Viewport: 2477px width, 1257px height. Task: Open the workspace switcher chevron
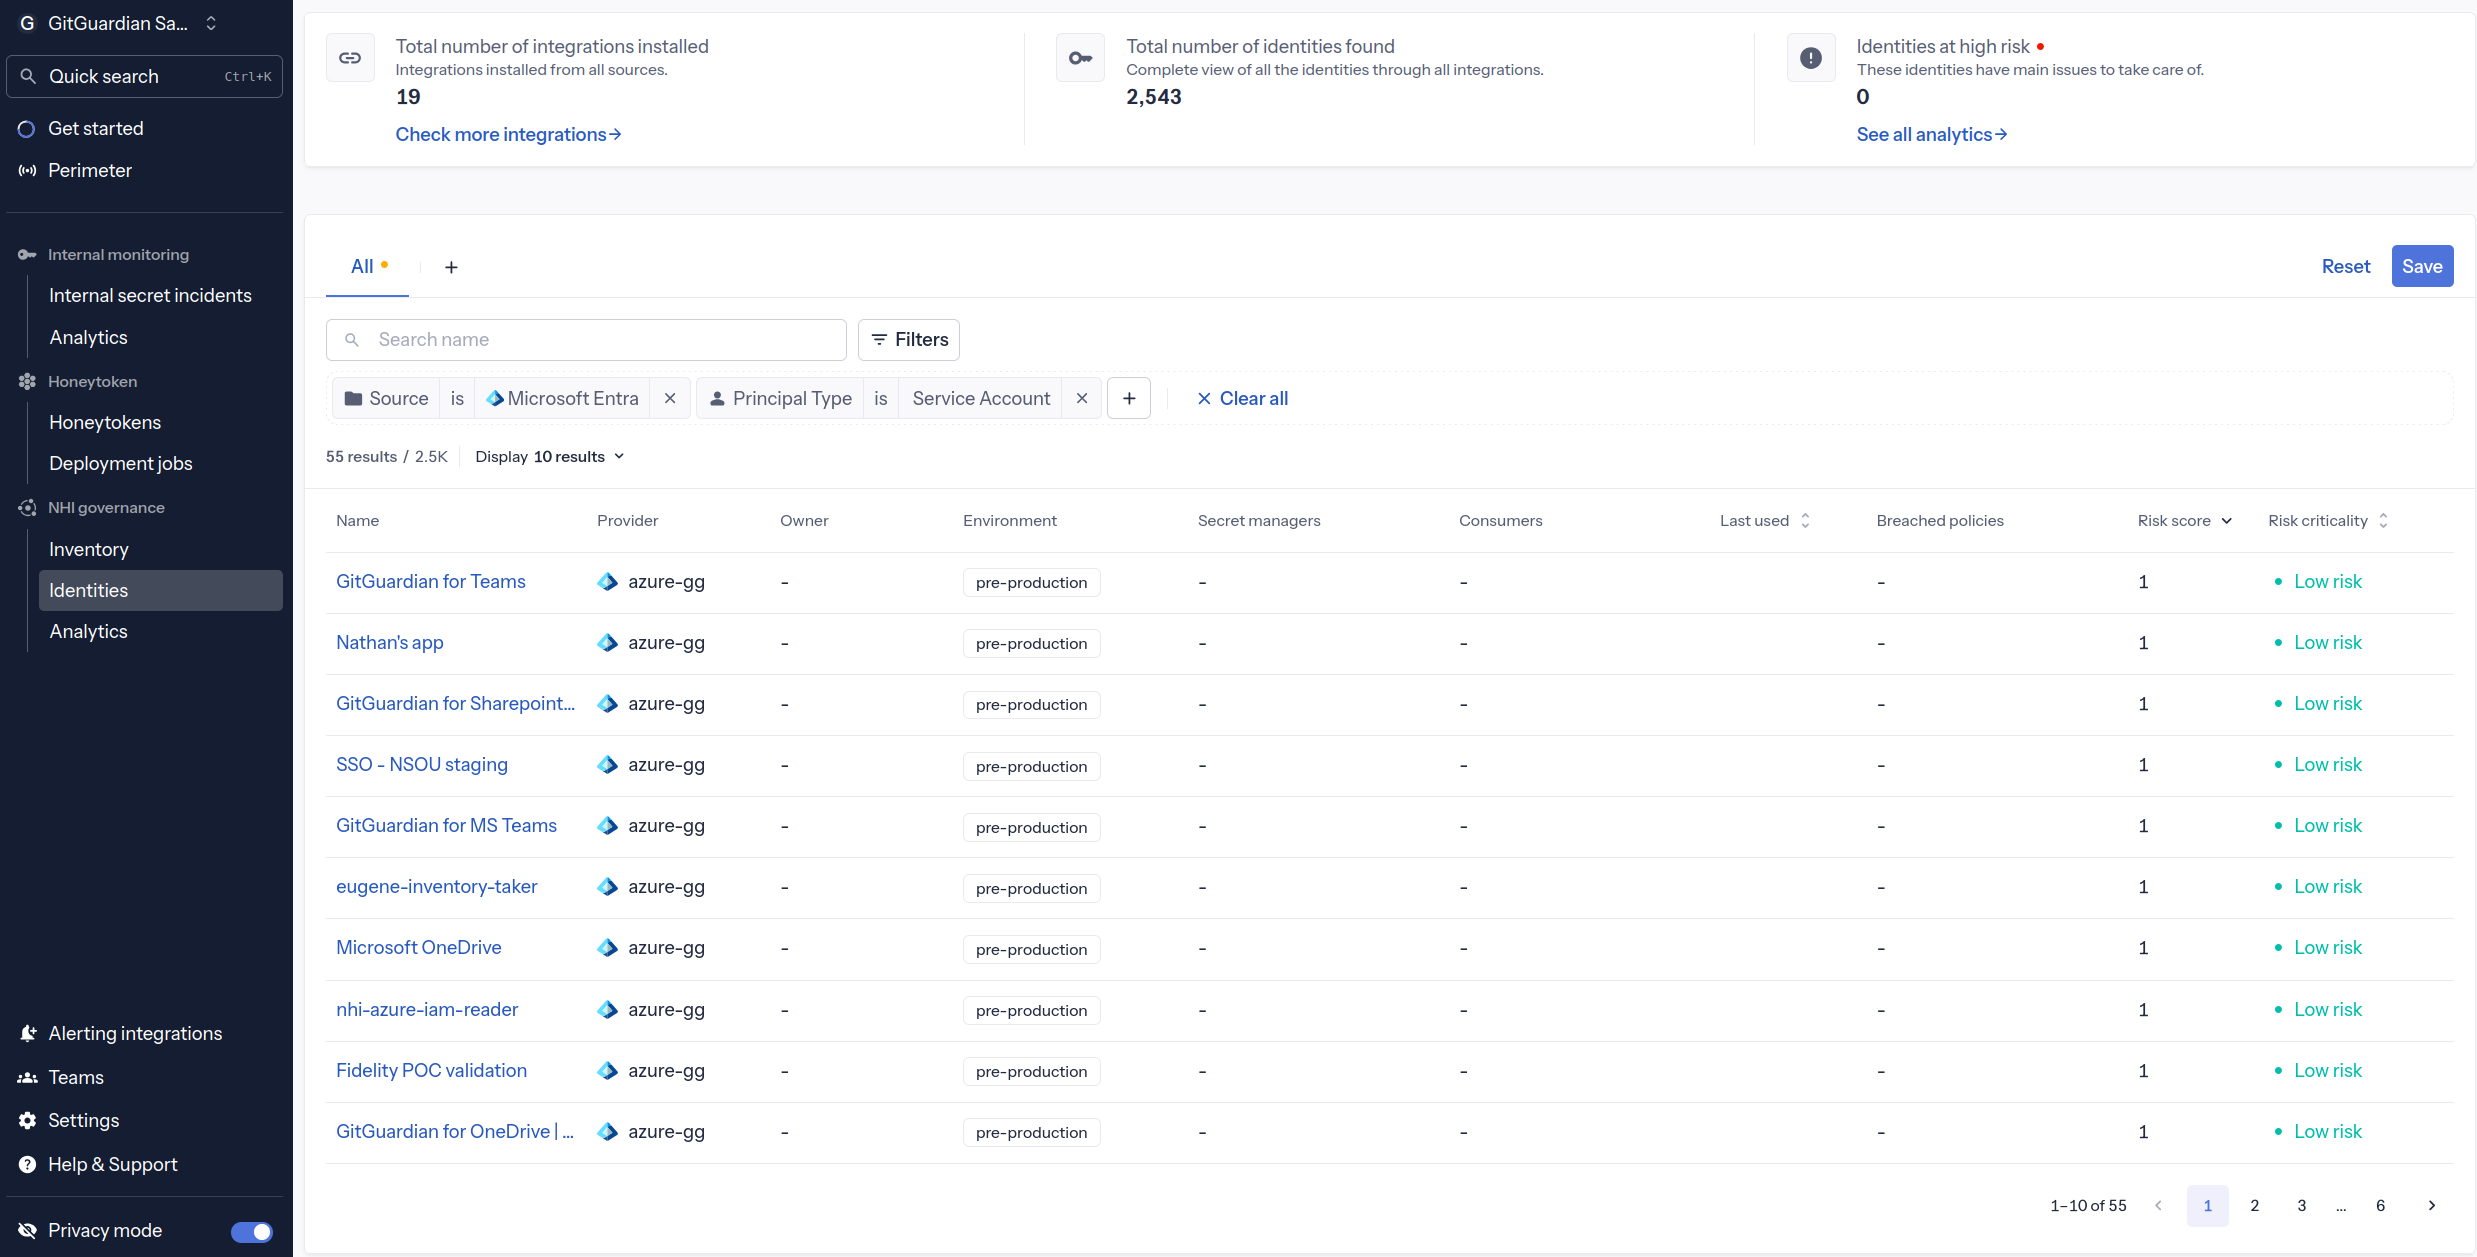click(210, 23)
